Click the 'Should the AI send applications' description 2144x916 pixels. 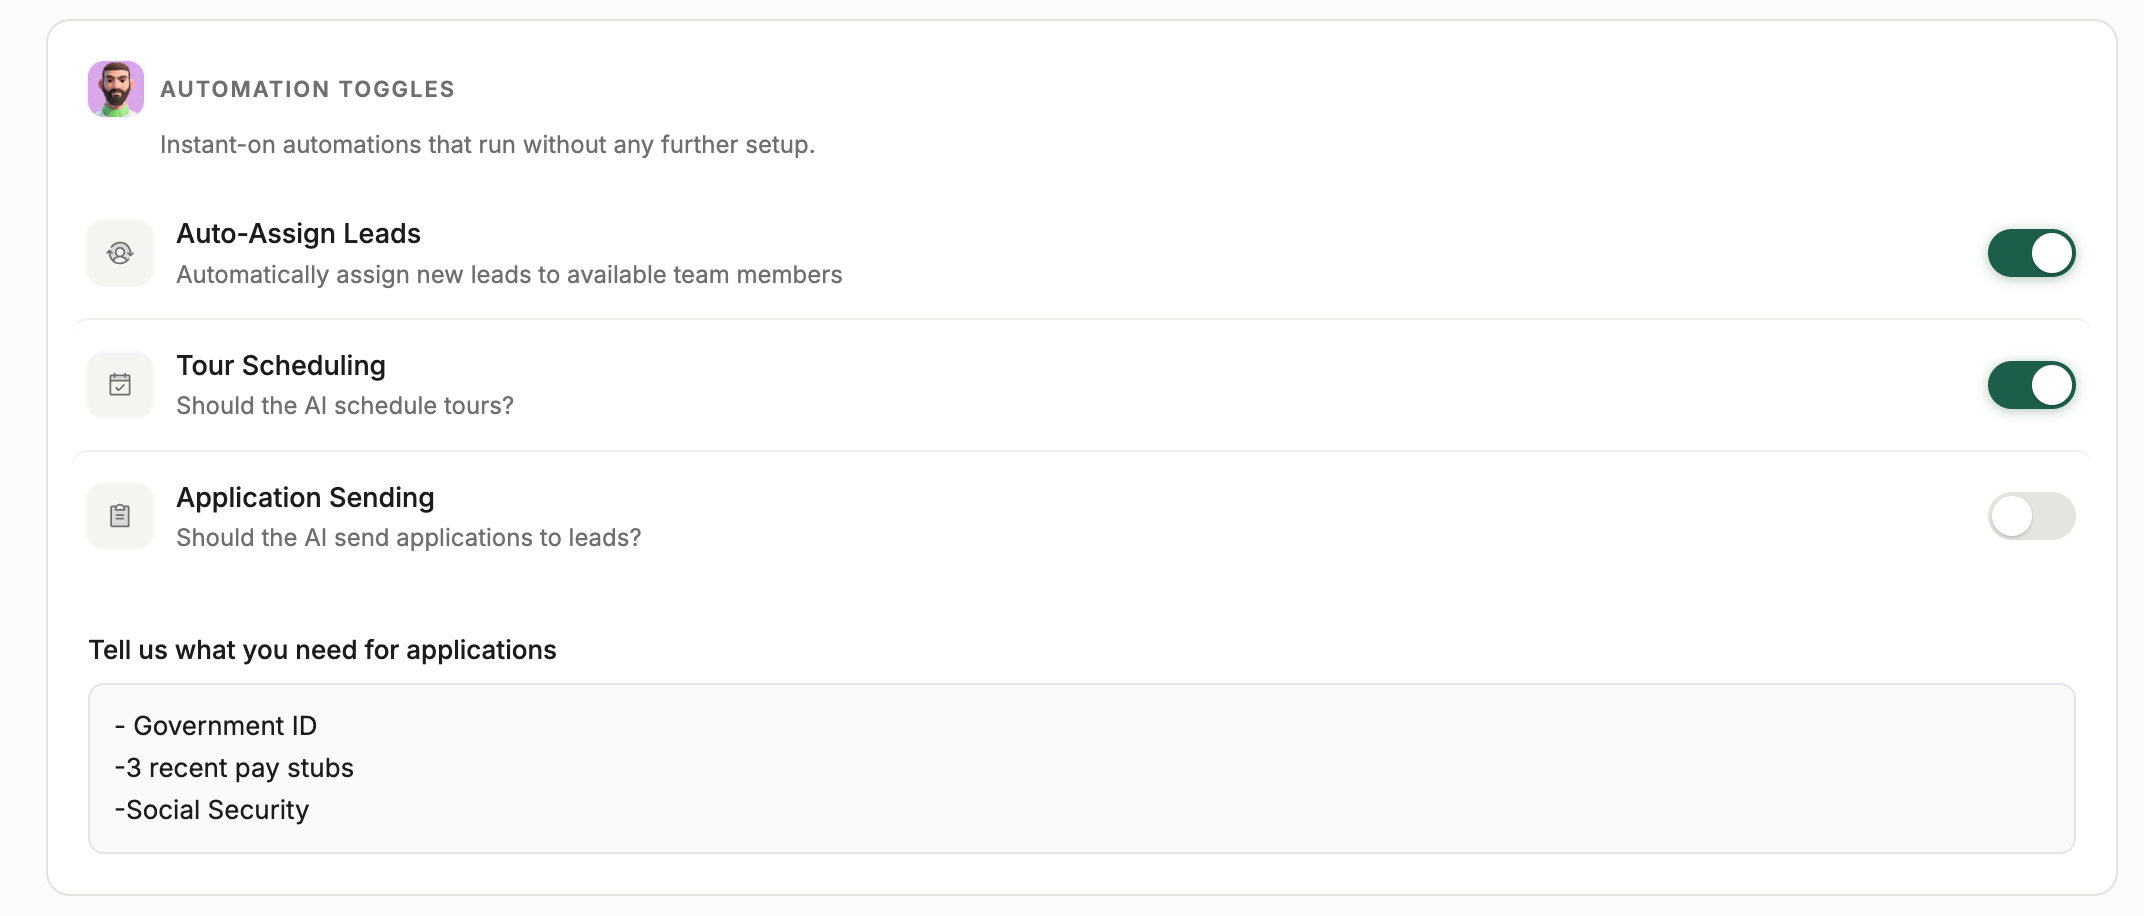tap(409, 538)
